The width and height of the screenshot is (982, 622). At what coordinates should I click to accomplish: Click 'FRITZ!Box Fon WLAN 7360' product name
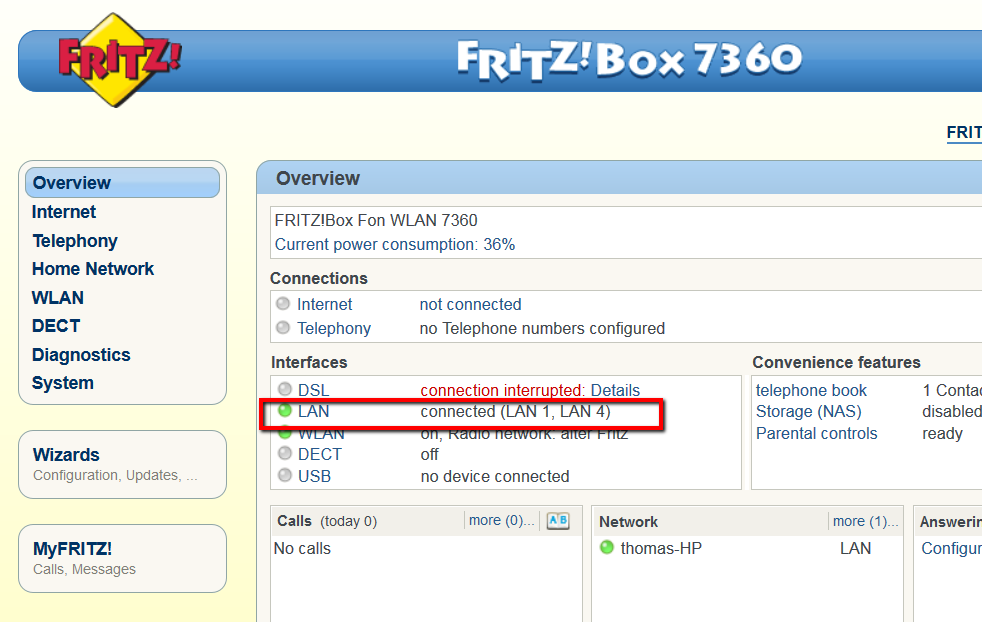[x=376, y=220]
